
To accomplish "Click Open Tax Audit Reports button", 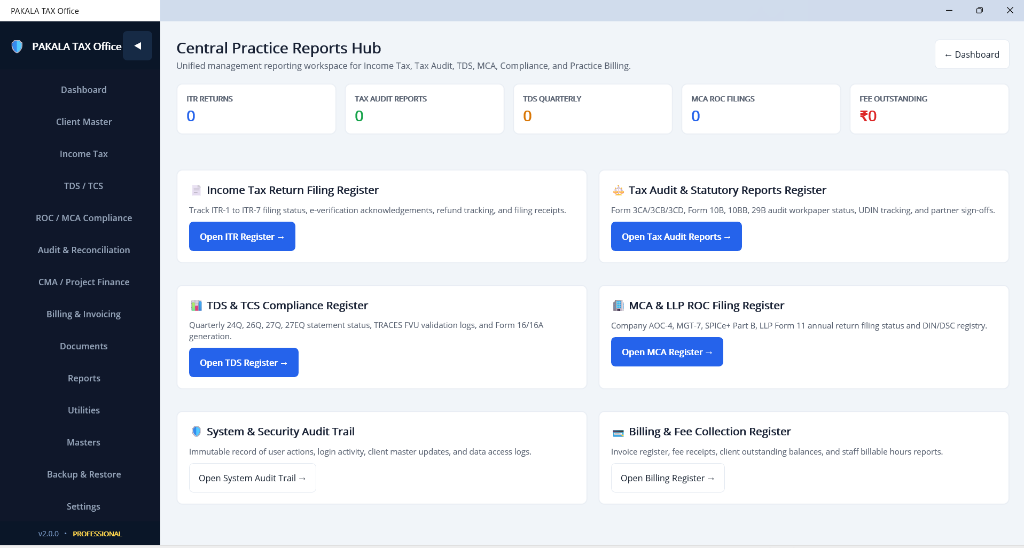I will click(x=676, y=236).
